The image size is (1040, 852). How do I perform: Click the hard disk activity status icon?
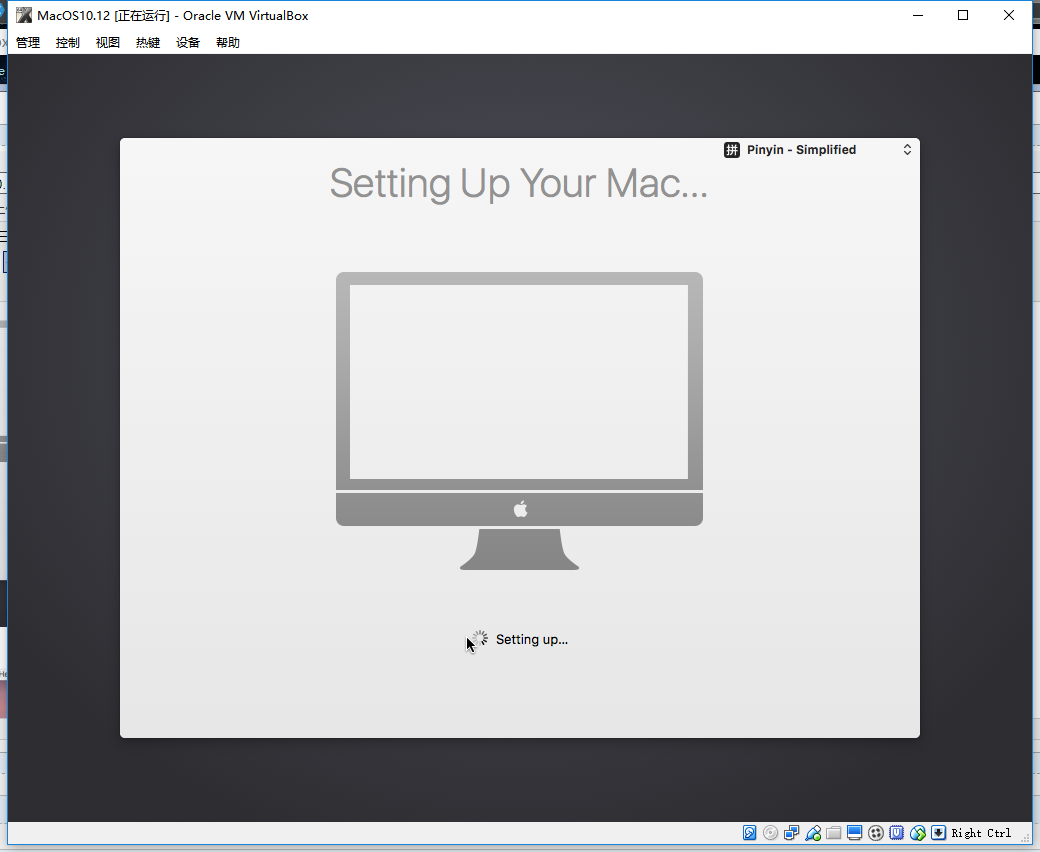pyautogui.click(x=749, y=833)
